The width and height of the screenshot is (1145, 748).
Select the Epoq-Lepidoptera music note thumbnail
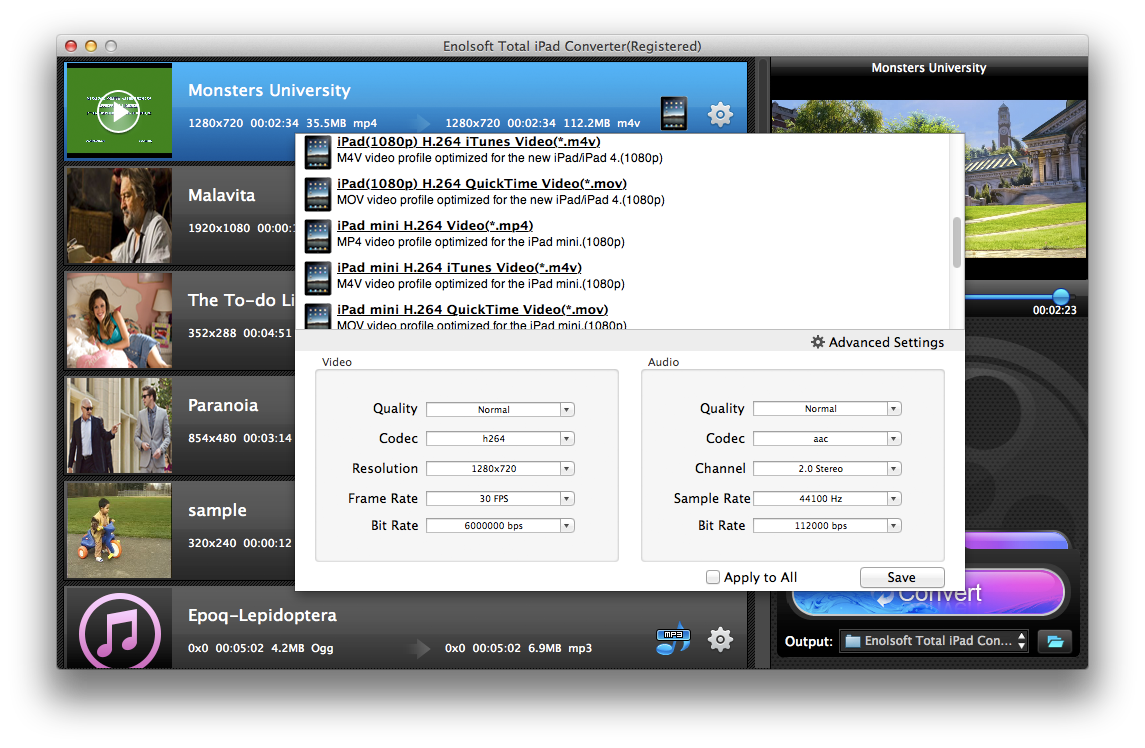click(x=119, y=630)
